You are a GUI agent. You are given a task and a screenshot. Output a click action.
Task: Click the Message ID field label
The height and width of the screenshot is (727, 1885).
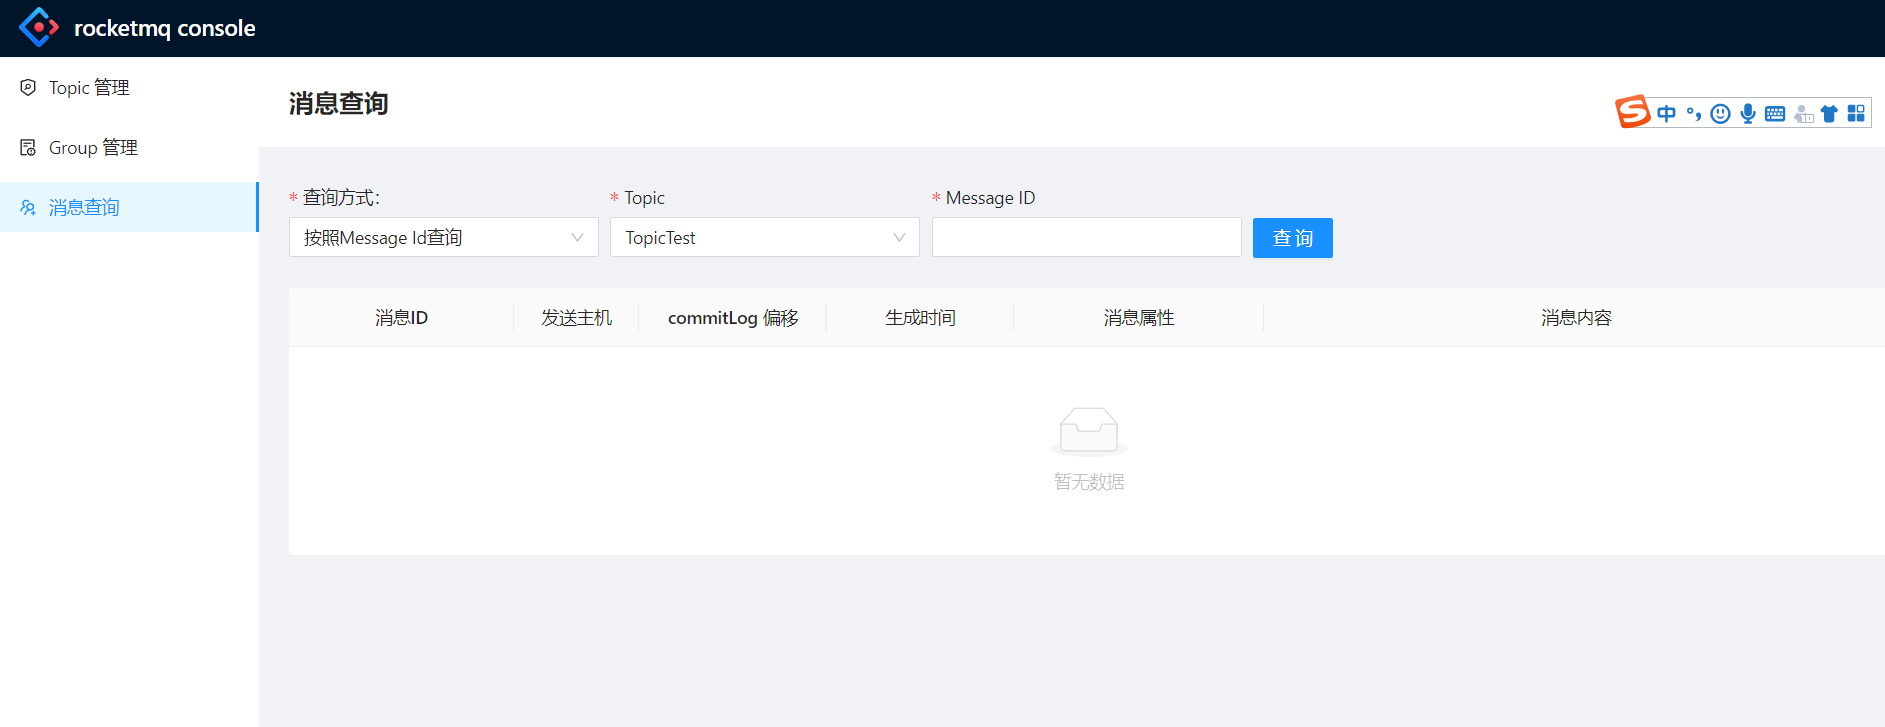click(x=990, y=197)
